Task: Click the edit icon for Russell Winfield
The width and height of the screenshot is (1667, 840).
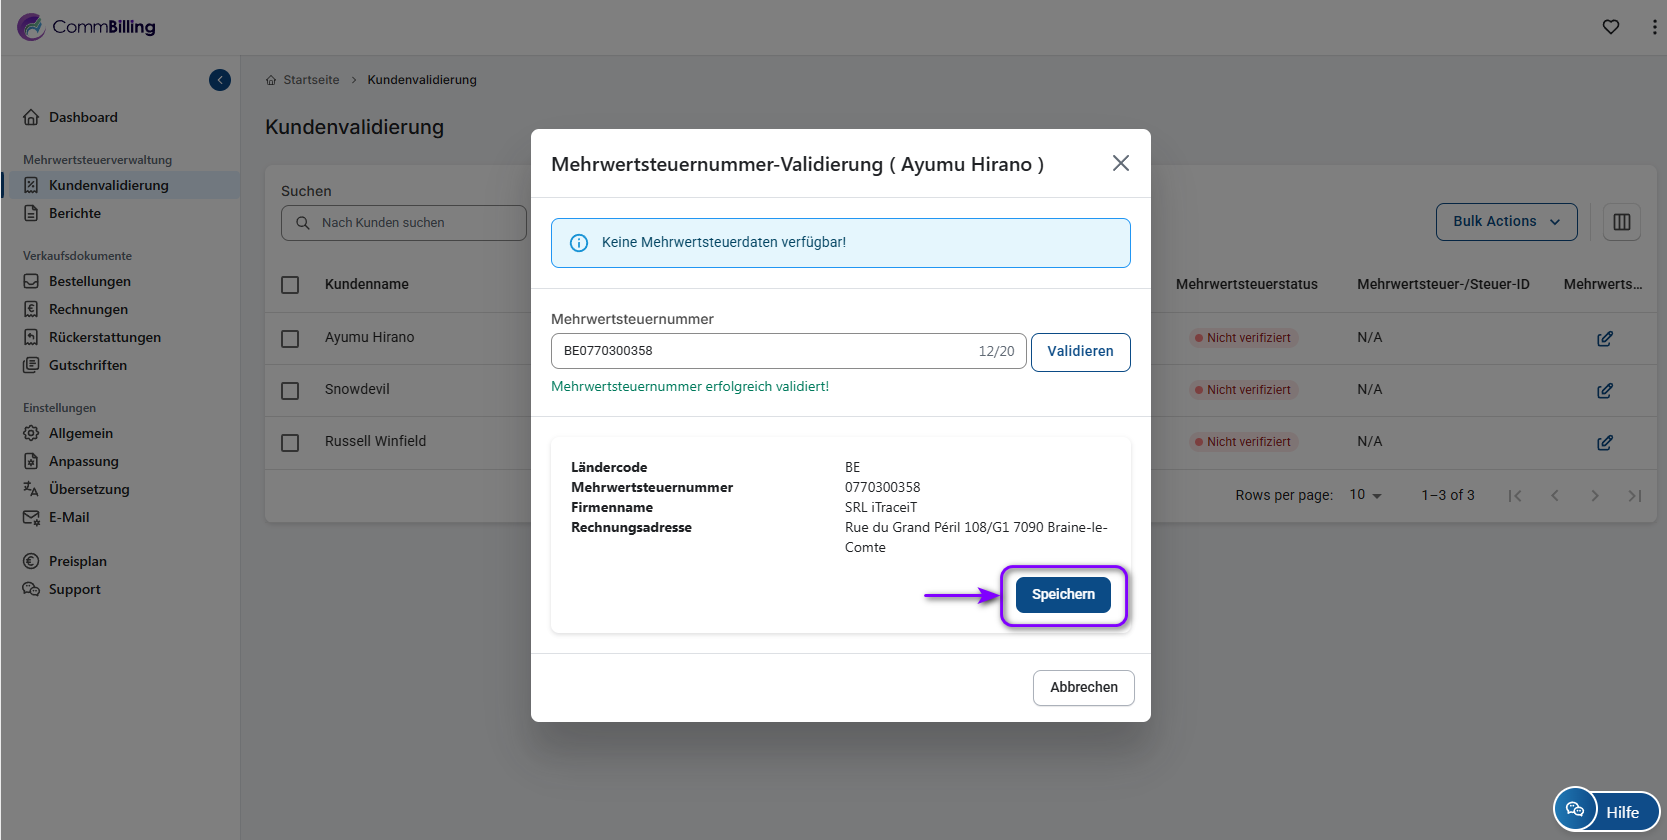Action: [x=1604, y=443]
